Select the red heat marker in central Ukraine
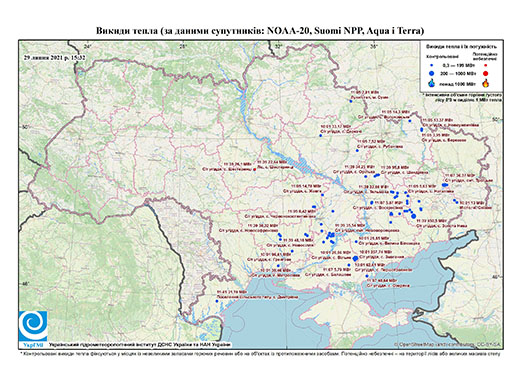The image size is (520, 368). point(255,169)
